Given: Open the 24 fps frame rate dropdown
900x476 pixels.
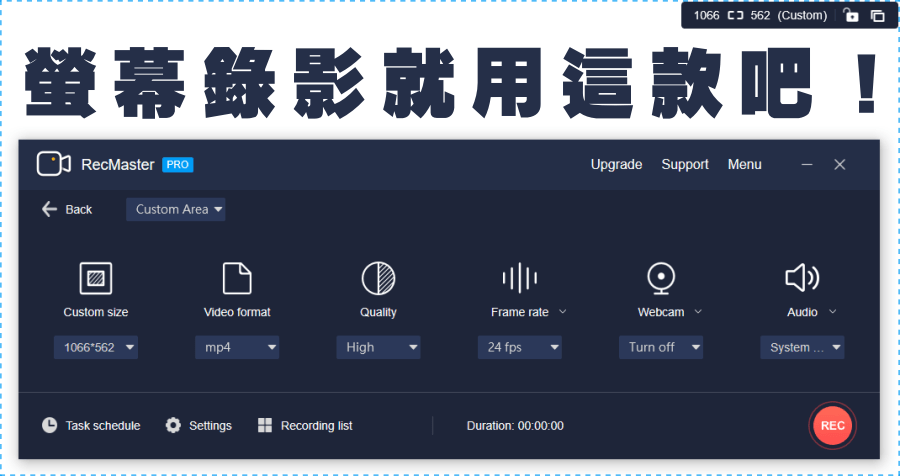Looking at the screenshot, I should tap(519, 347).
